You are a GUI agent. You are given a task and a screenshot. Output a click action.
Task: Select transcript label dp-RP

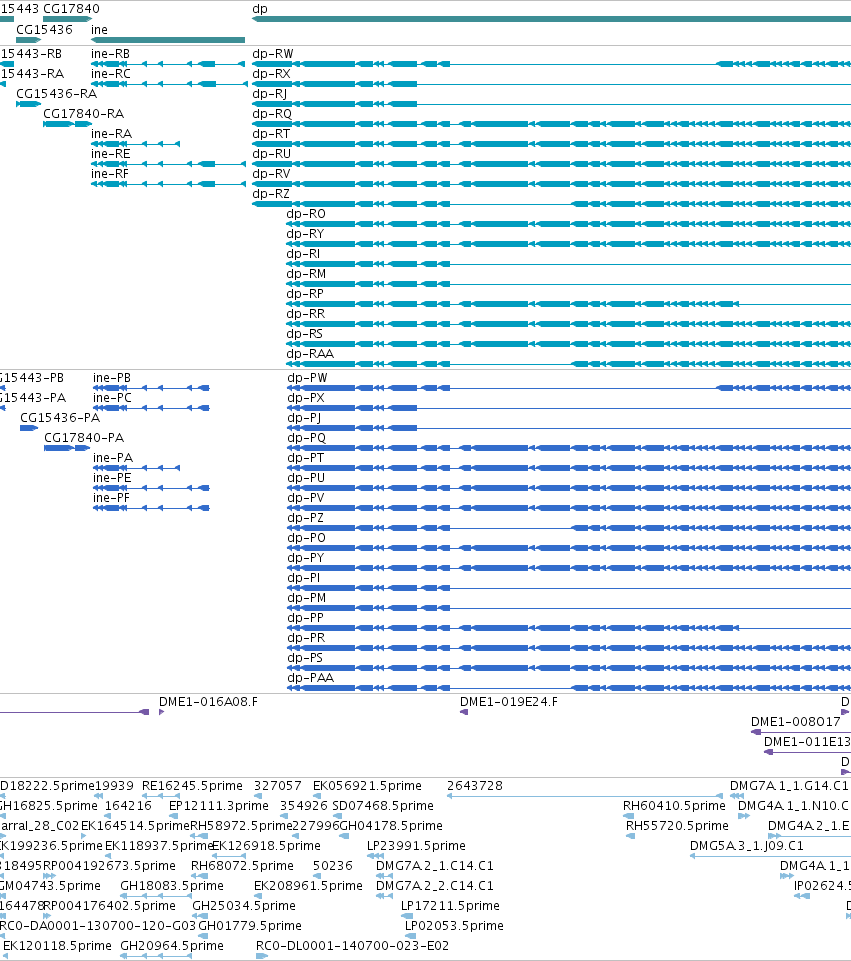(305, 294)
